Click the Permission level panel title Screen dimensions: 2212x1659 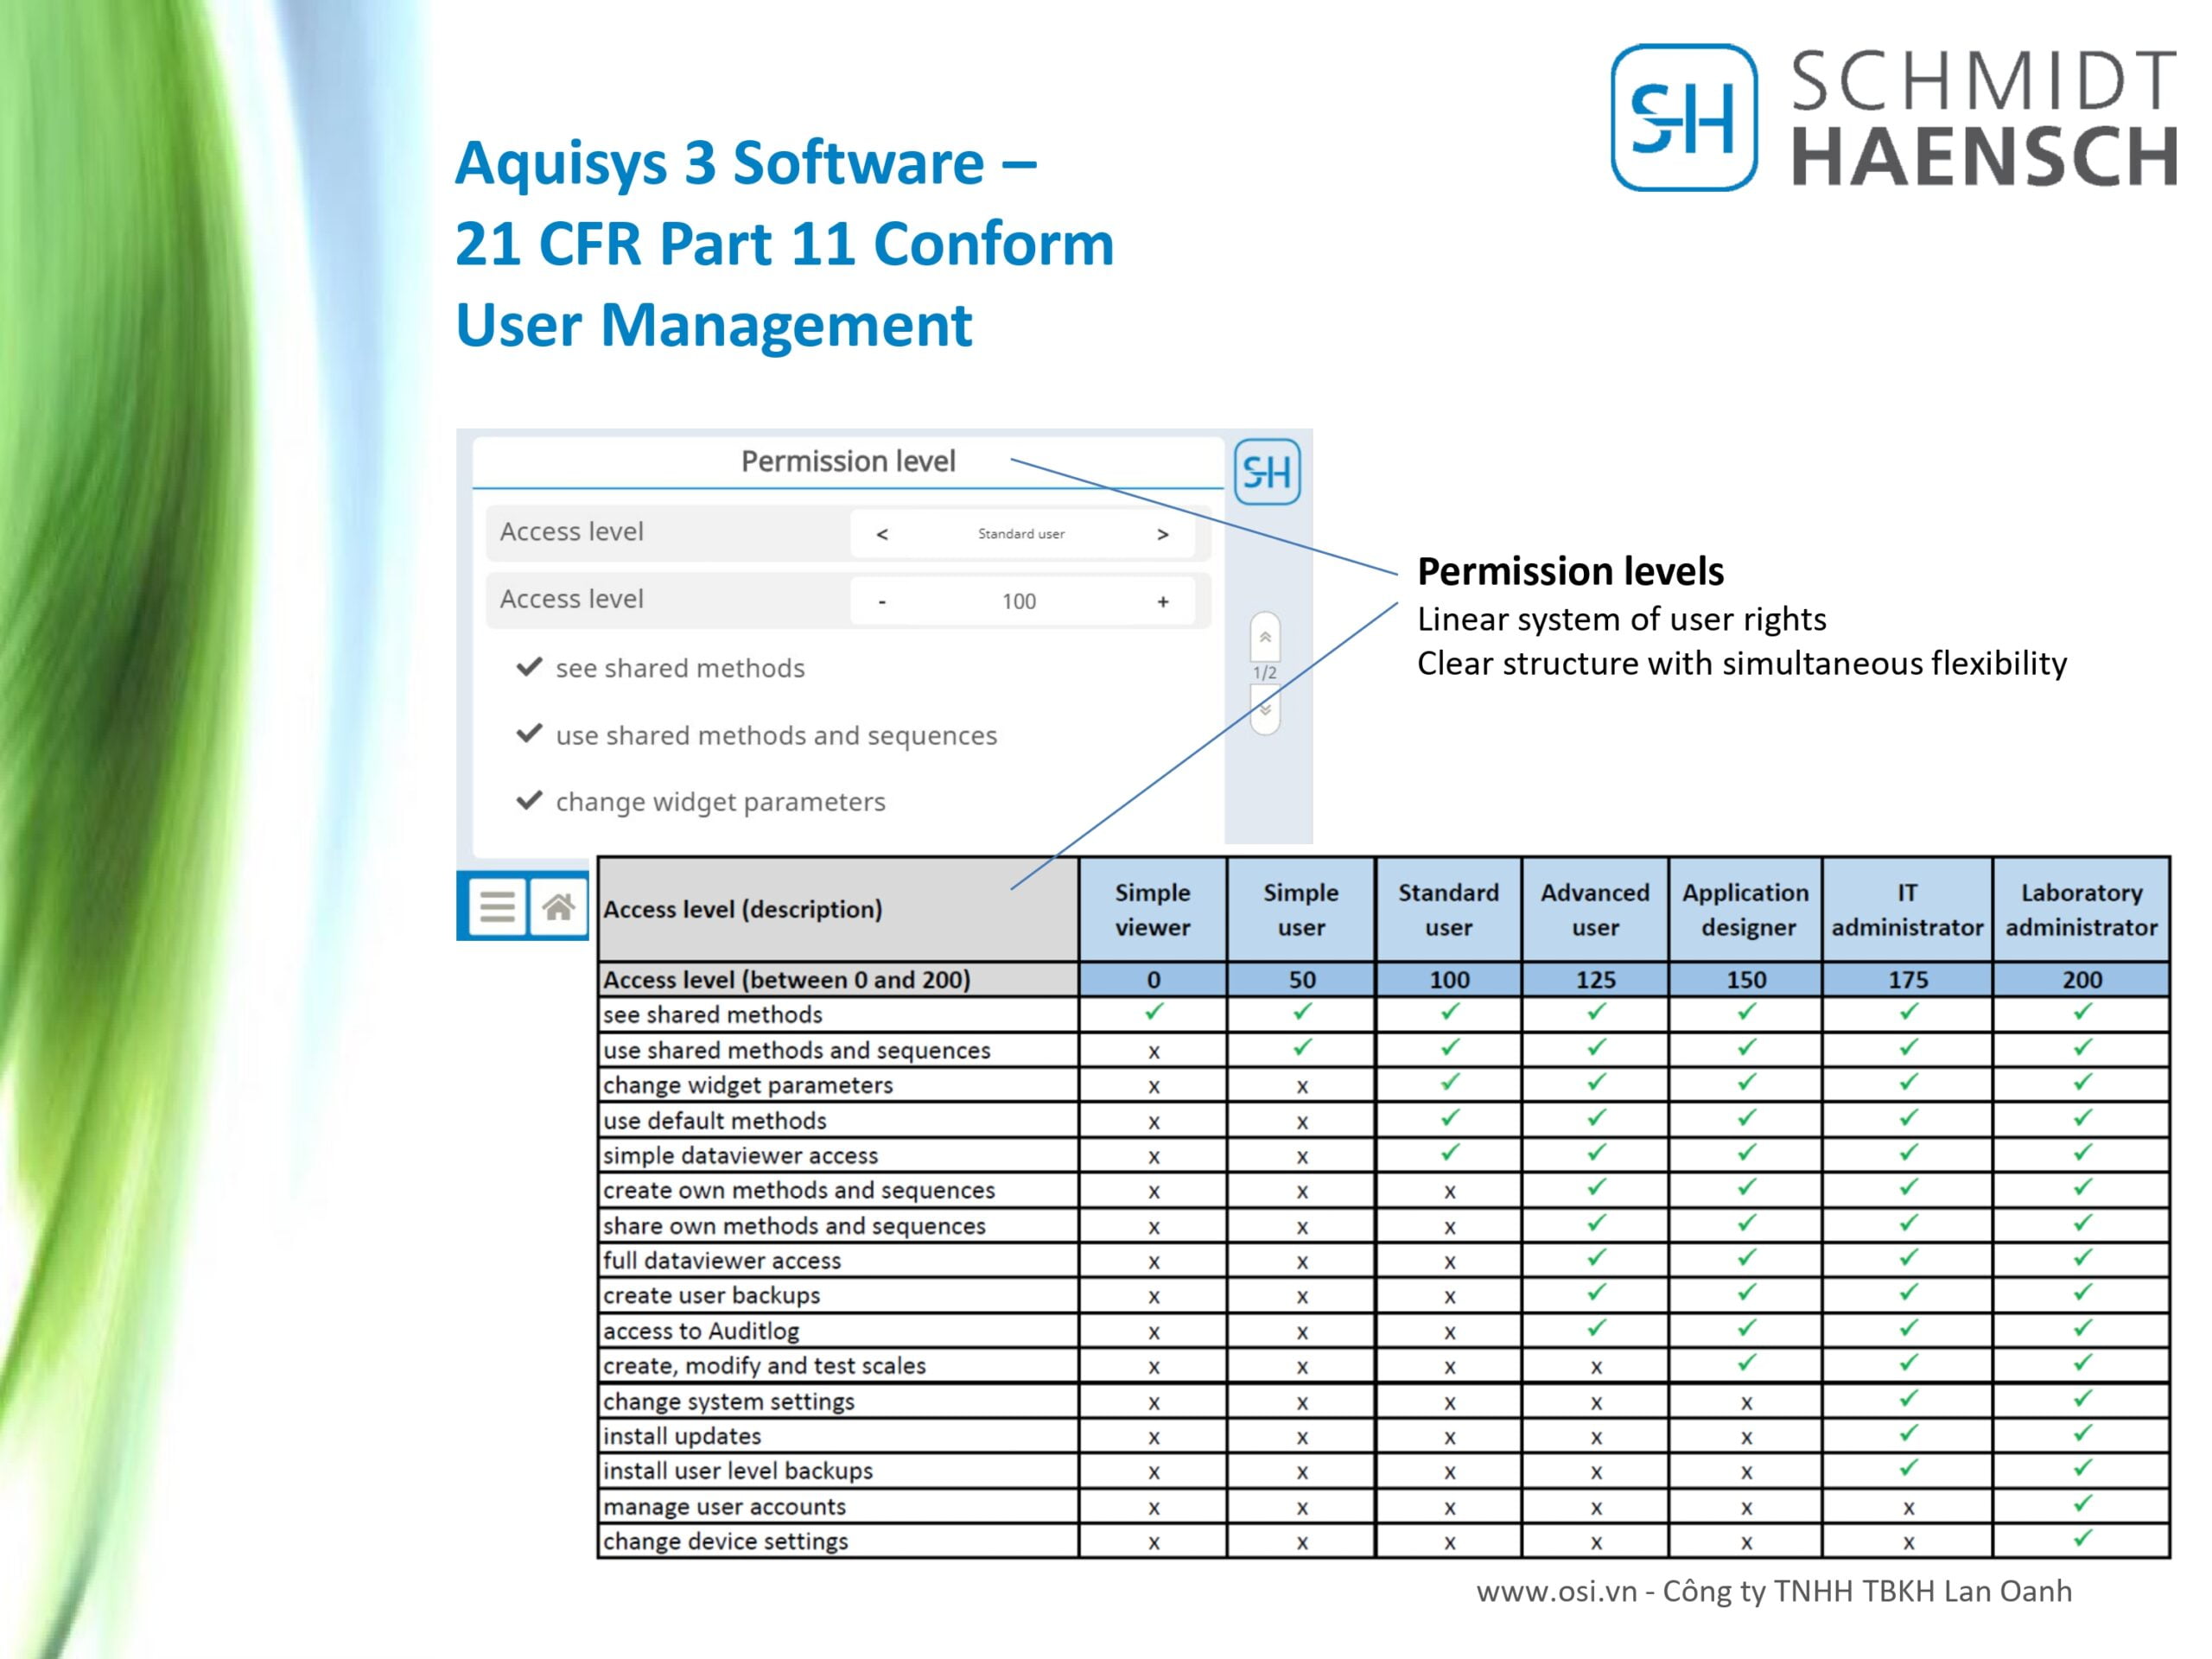848,461
